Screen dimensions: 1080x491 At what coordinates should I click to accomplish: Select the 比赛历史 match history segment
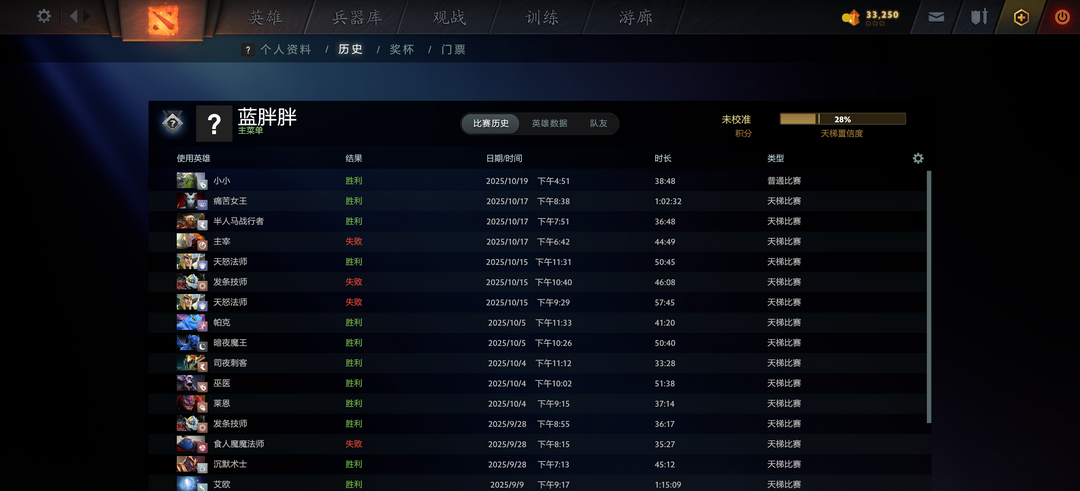(491, 123)
